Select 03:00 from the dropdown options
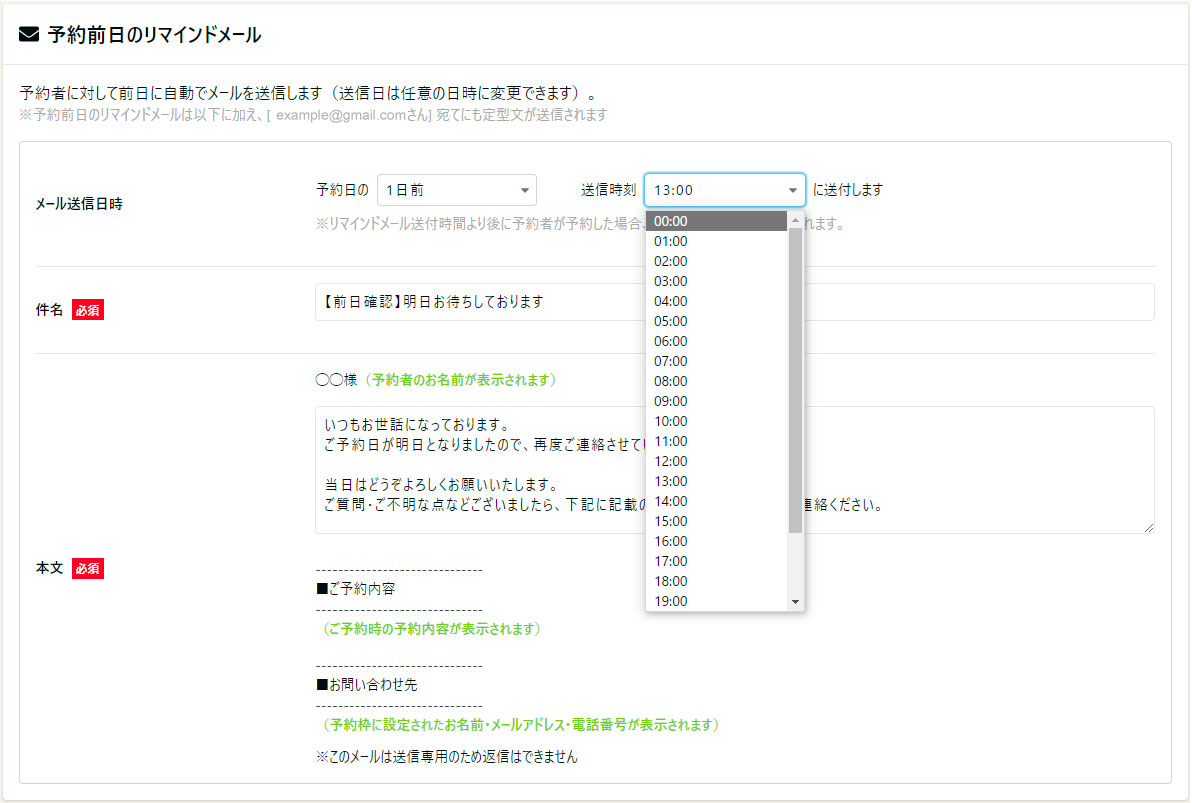 (716, 281)
